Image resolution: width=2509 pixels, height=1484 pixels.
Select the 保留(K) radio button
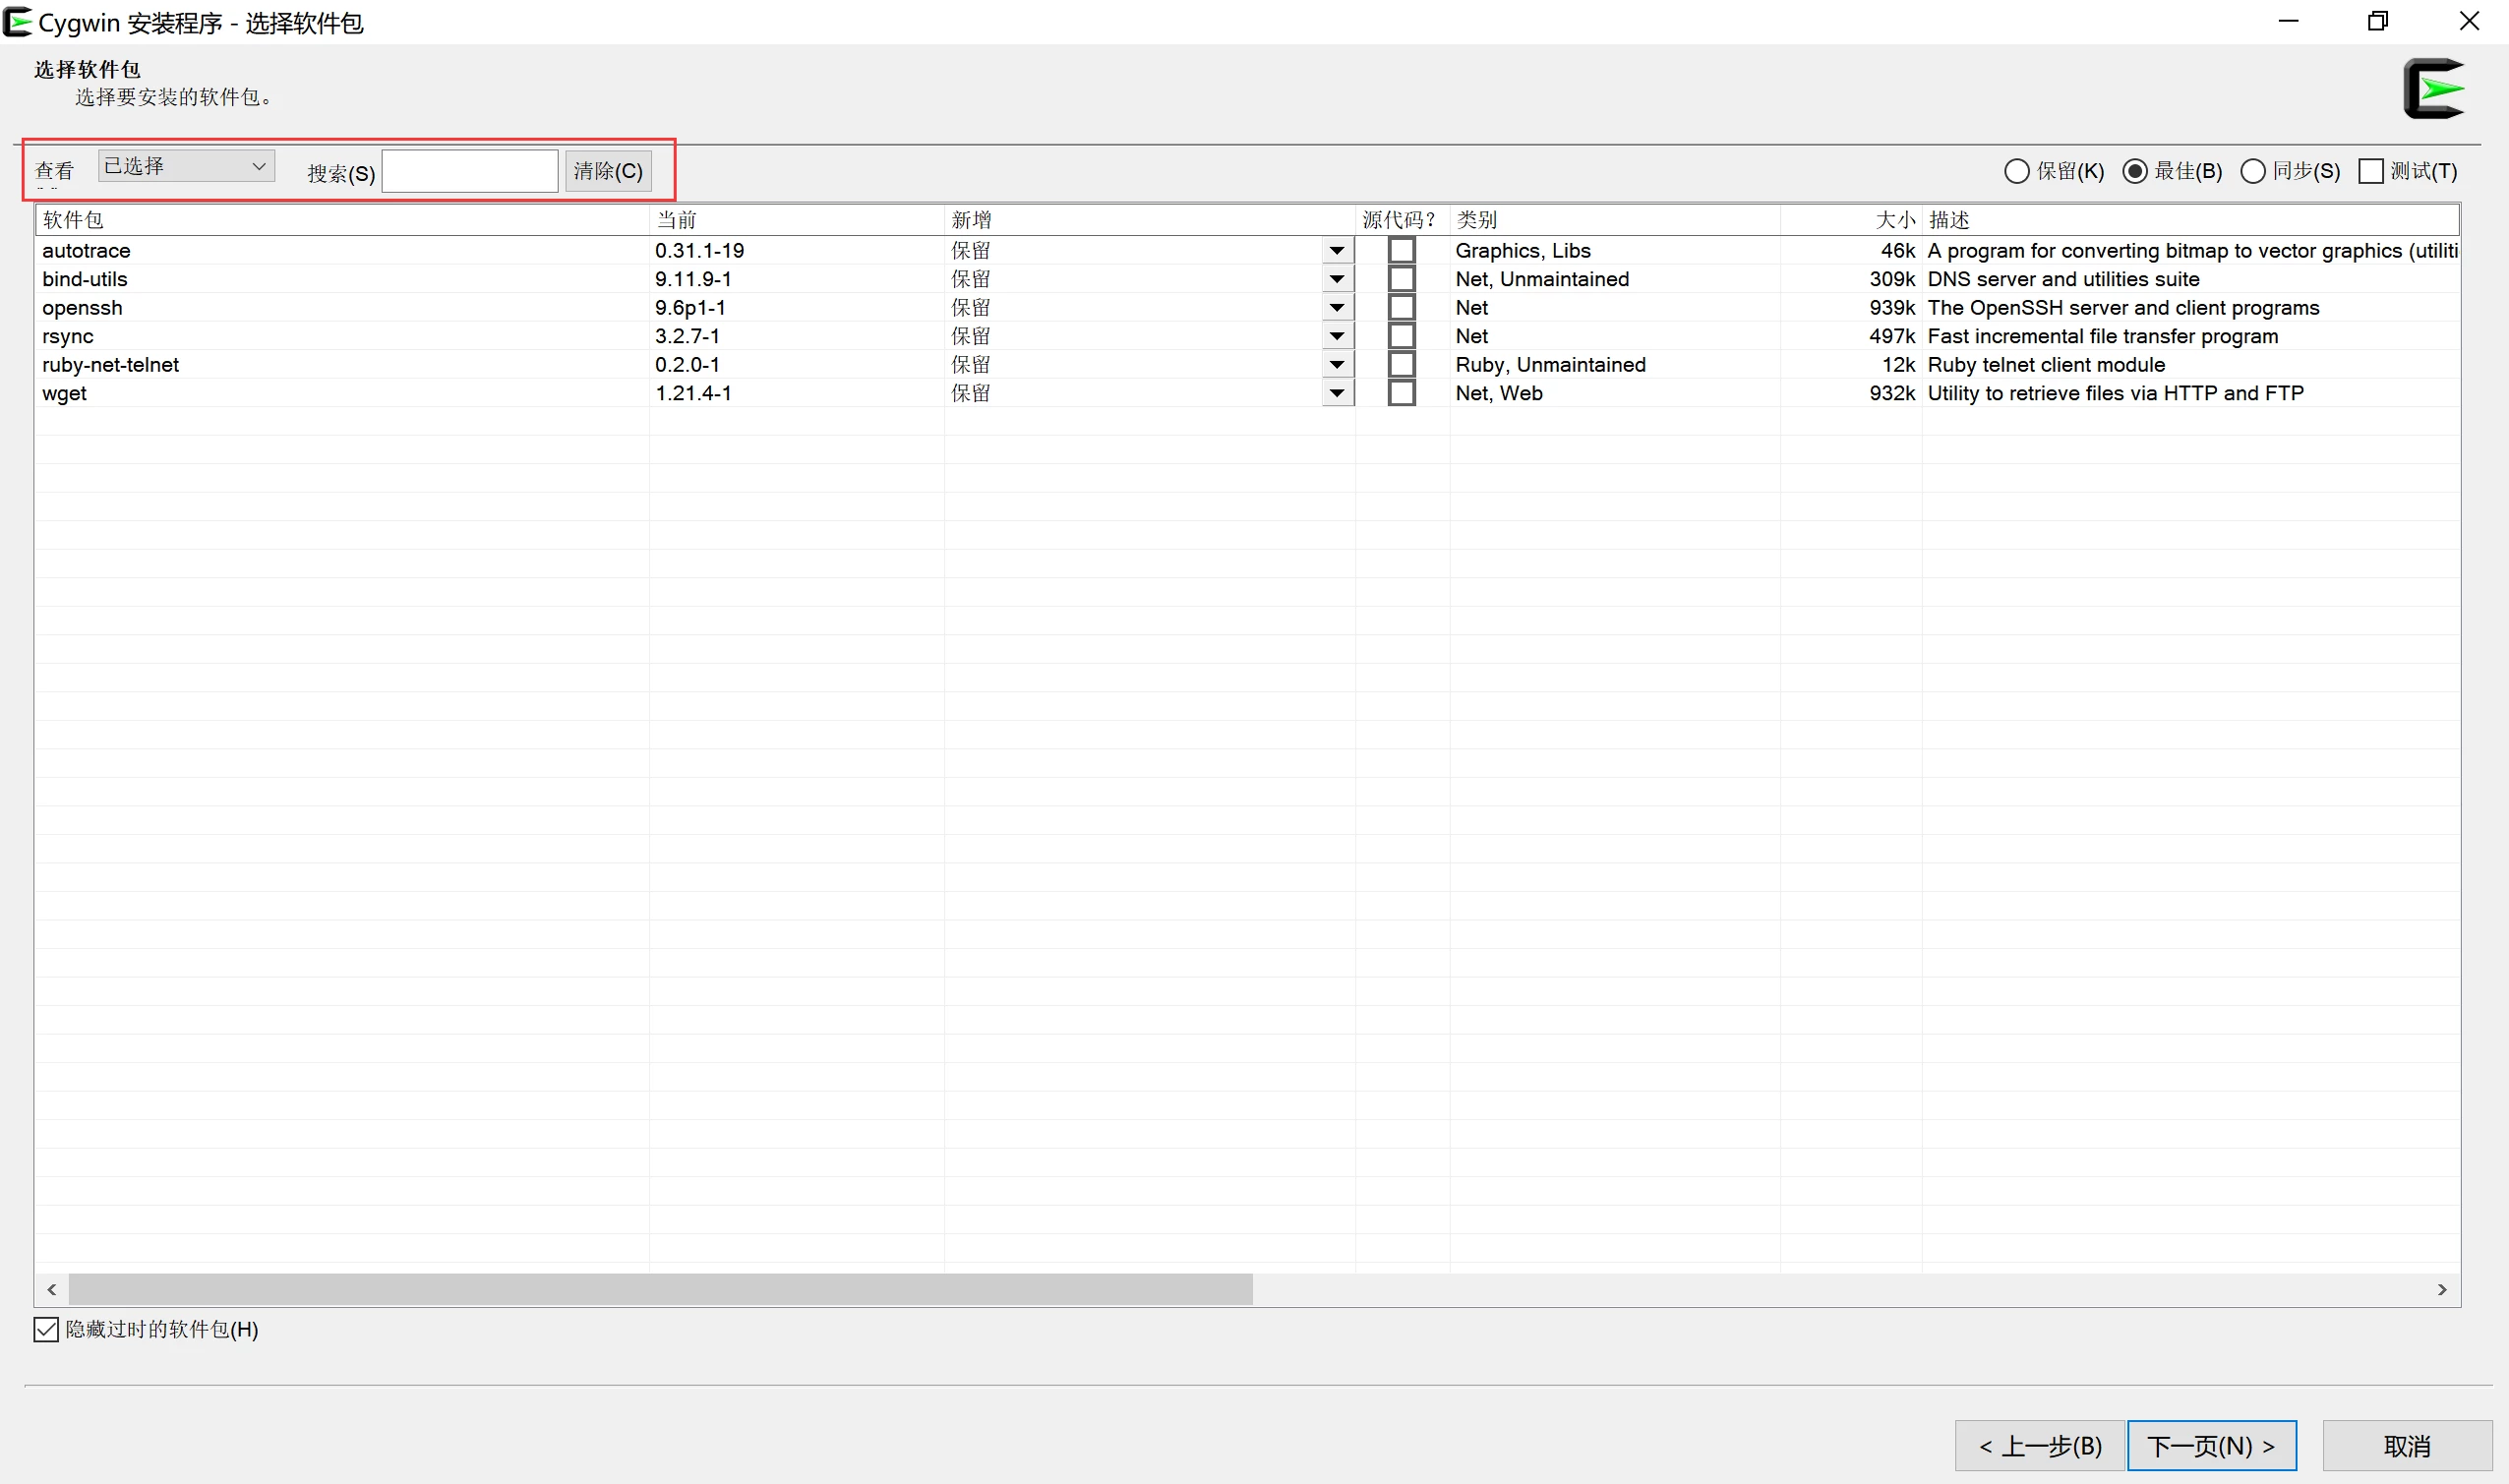click(2018, 171)
